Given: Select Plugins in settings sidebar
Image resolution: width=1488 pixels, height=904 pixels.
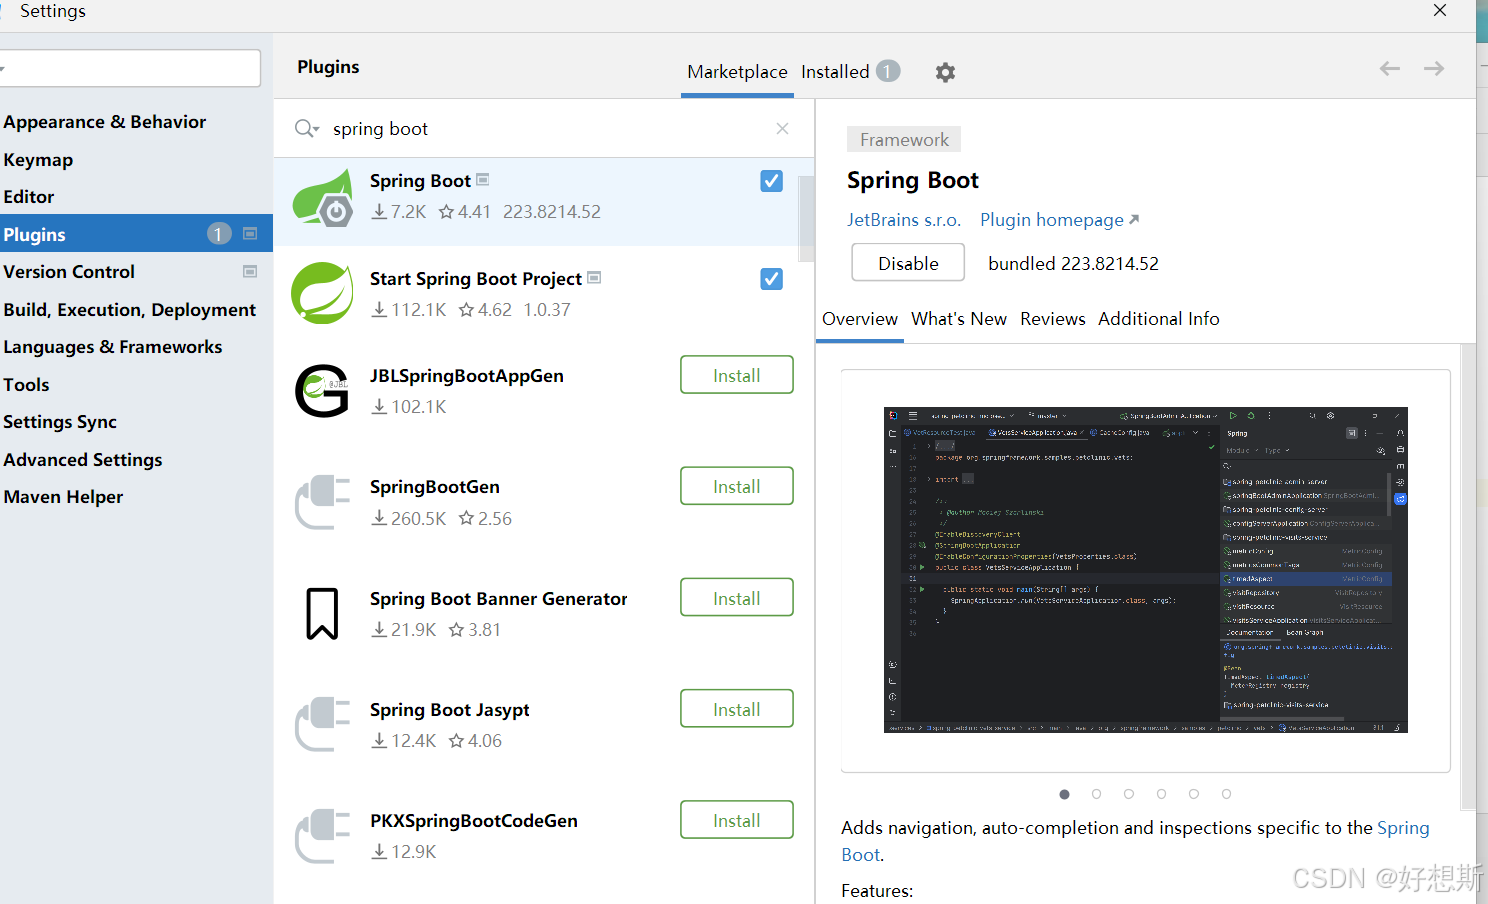Looking at the screenshot, I should point(136,234).
